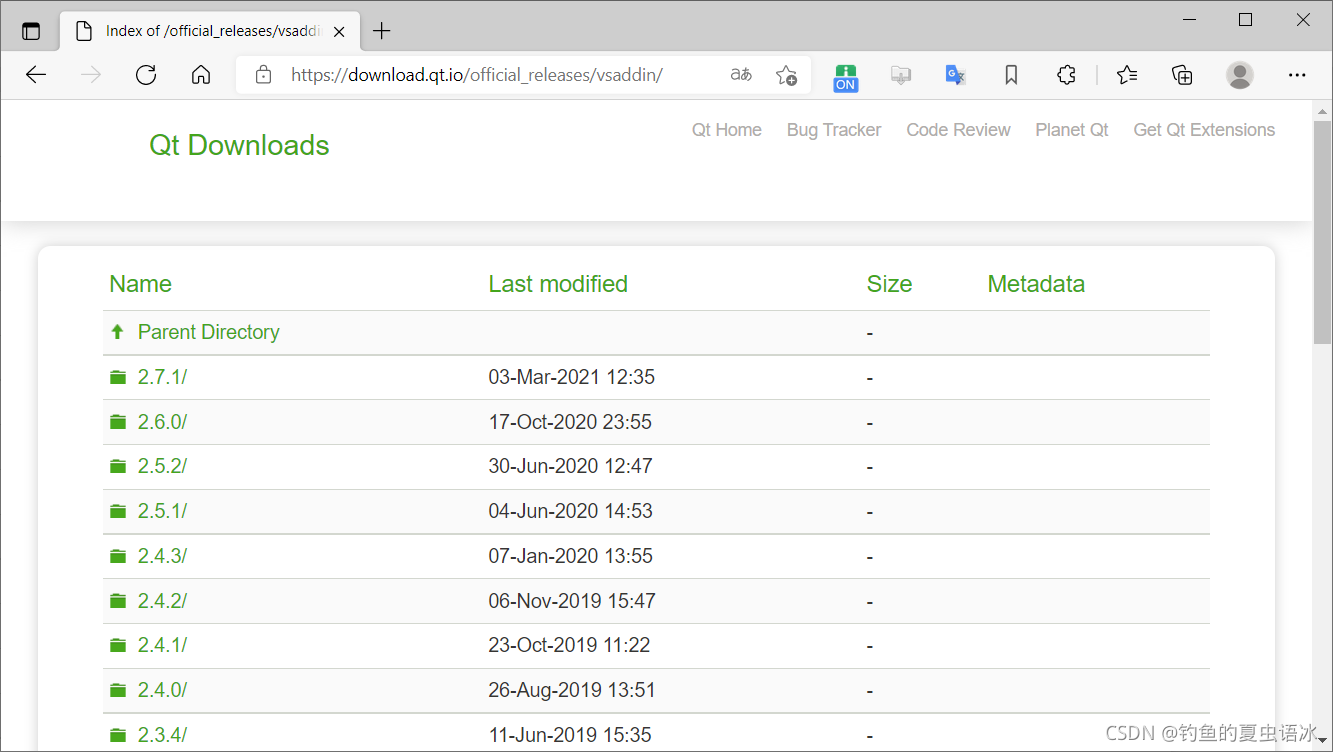Image resolution: width=1333 pixels, height=752 pixels.
Task: Click the site lock icon in address bar
Action: [263, 75]
